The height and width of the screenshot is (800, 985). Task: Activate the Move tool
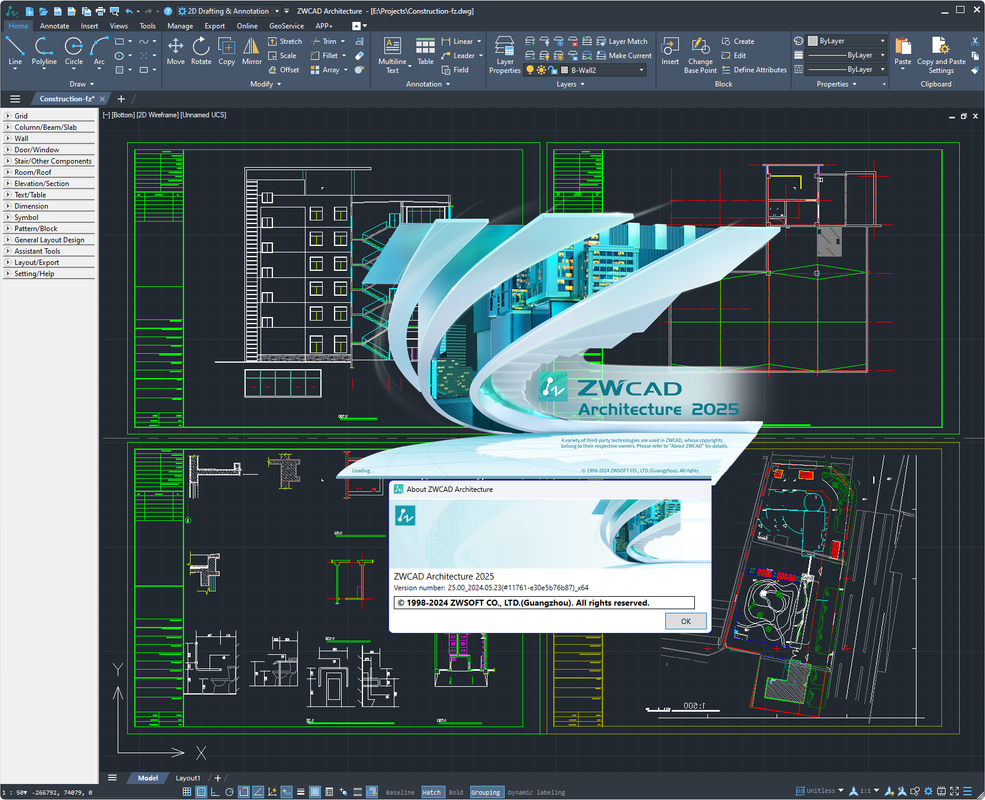(x=175, y=51)
